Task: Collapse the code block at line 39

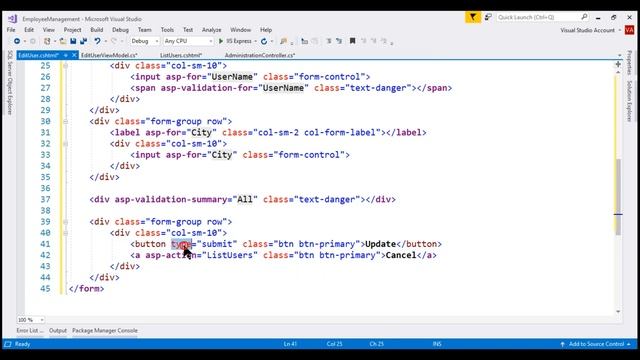Action: (65, 222)
